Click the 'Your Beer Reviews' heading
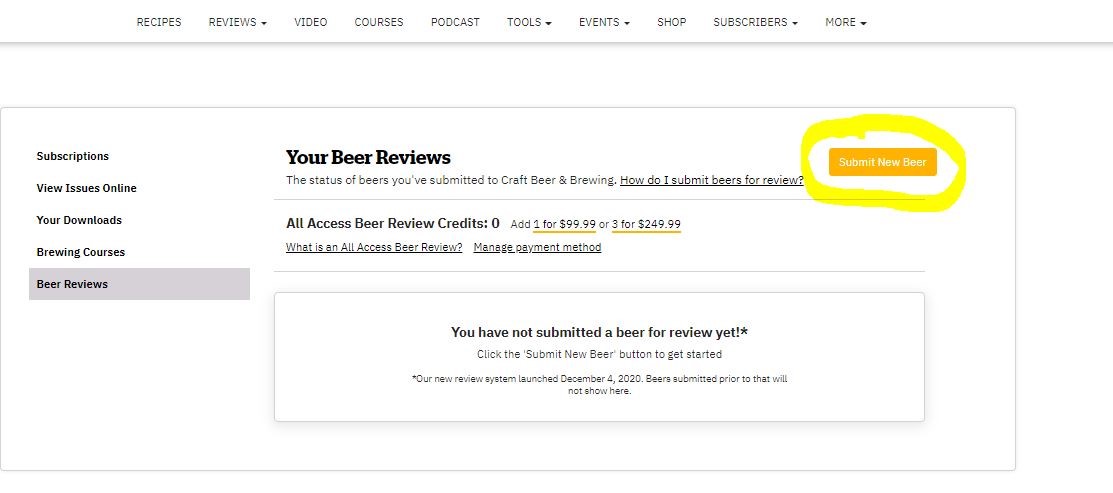1113x493 pixels. (368, 157)
